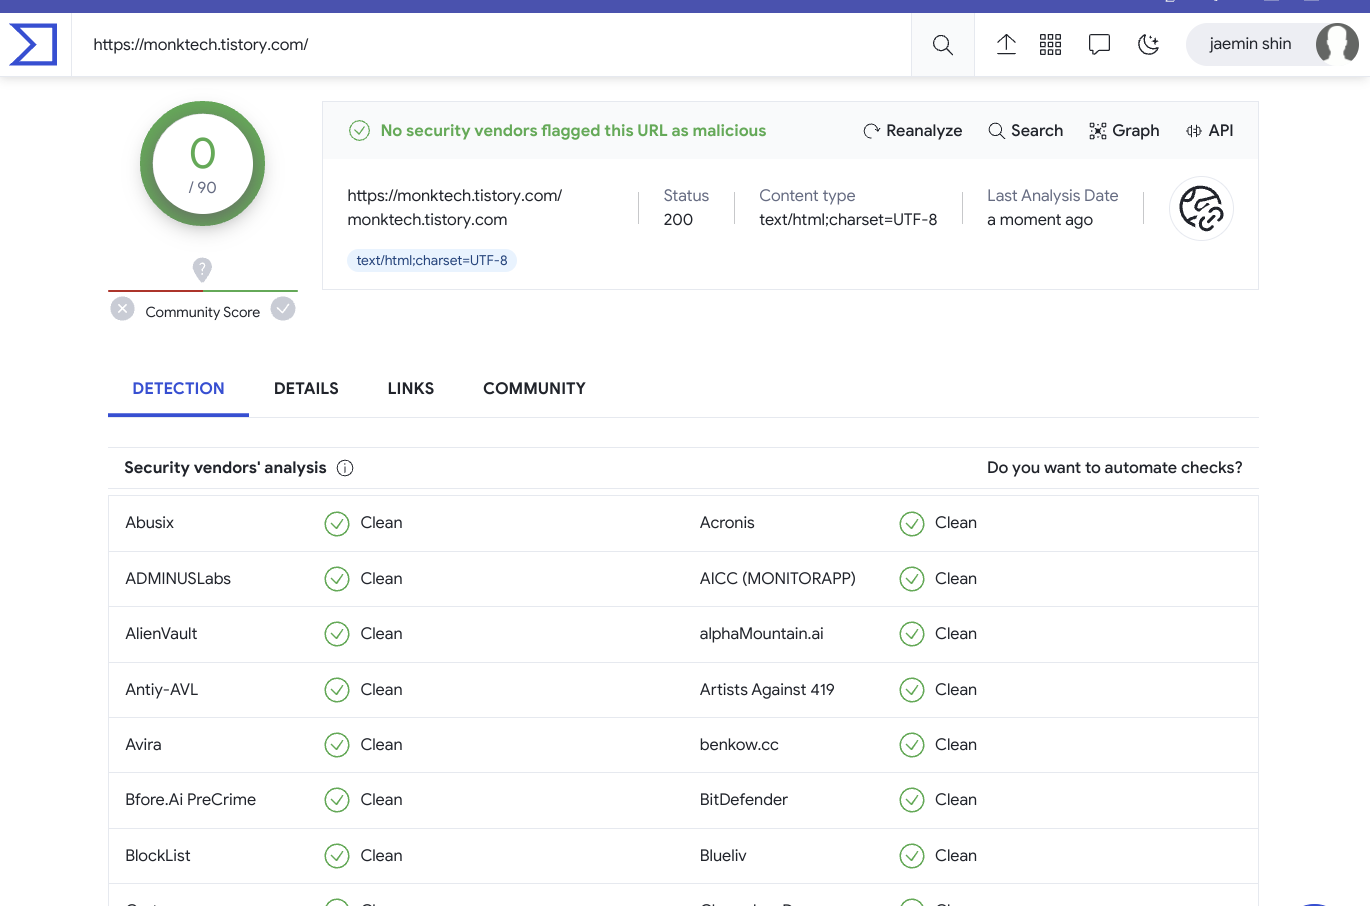This screenshot has height=906, width=1370.
Task: Open the VirusTotal home logo
Action: pos(33,45)
